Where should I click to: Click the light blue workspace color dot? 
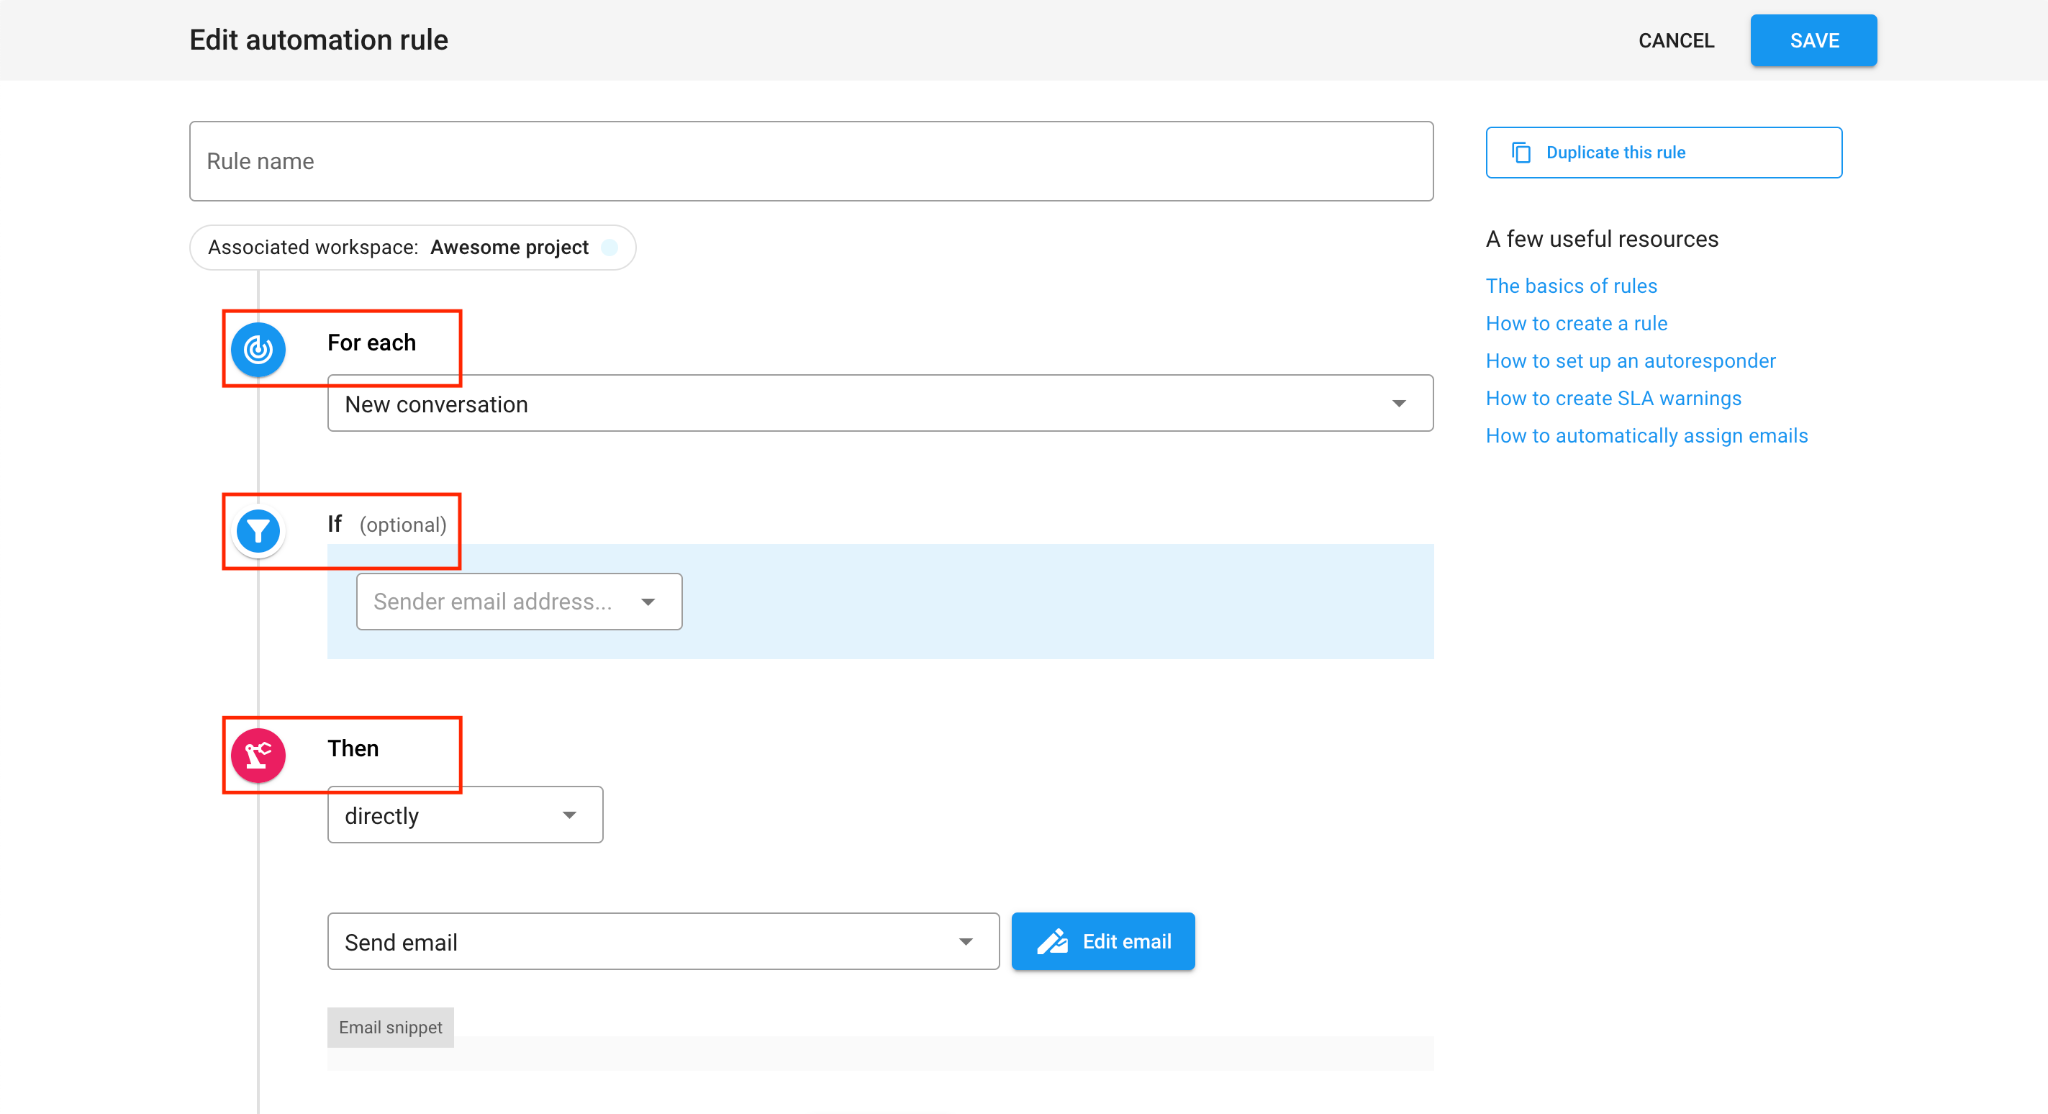[610, 247]
